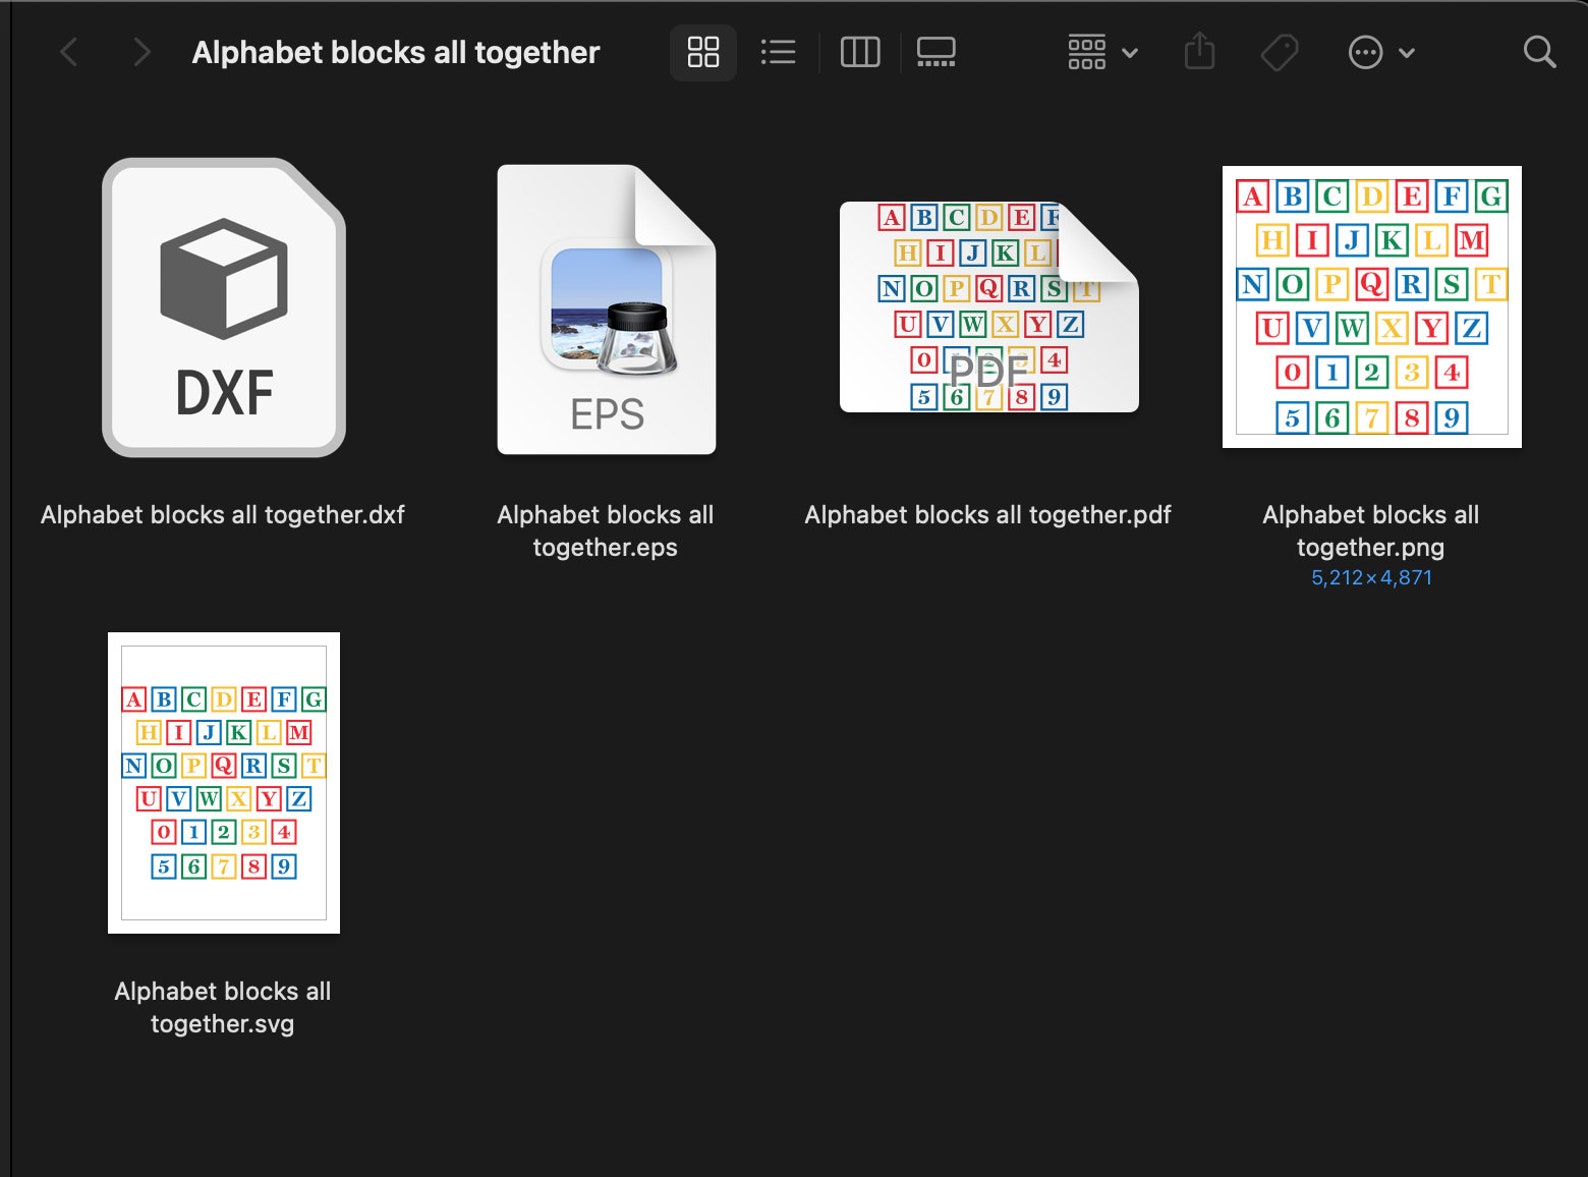The image size is (1588, 1177).
Task: Click the 'Alphabet blocks all together.pdf' filename
Action: point(988,515)
